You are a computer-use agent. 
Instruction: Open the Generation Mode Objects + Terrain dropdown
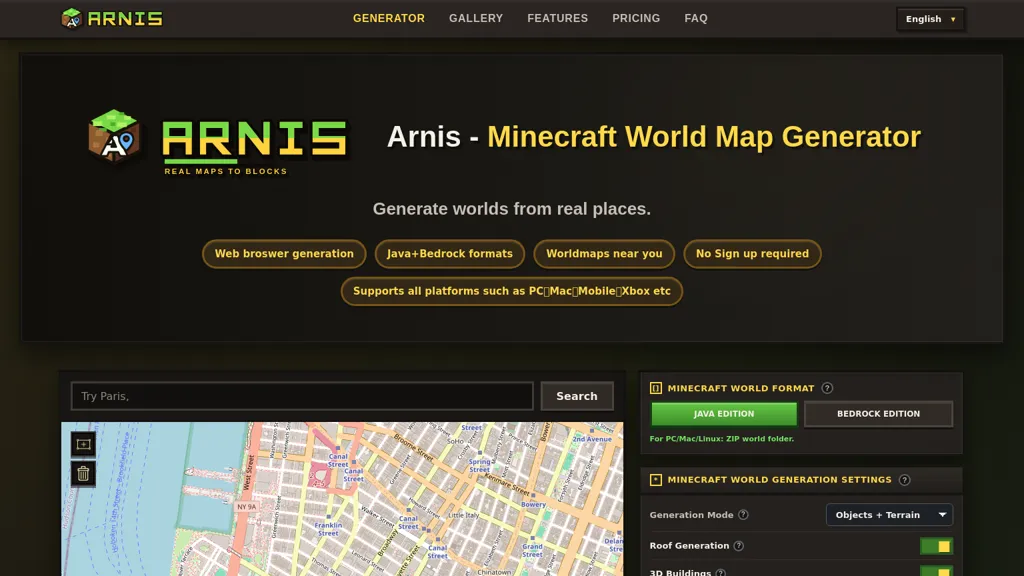coord(889,515)
